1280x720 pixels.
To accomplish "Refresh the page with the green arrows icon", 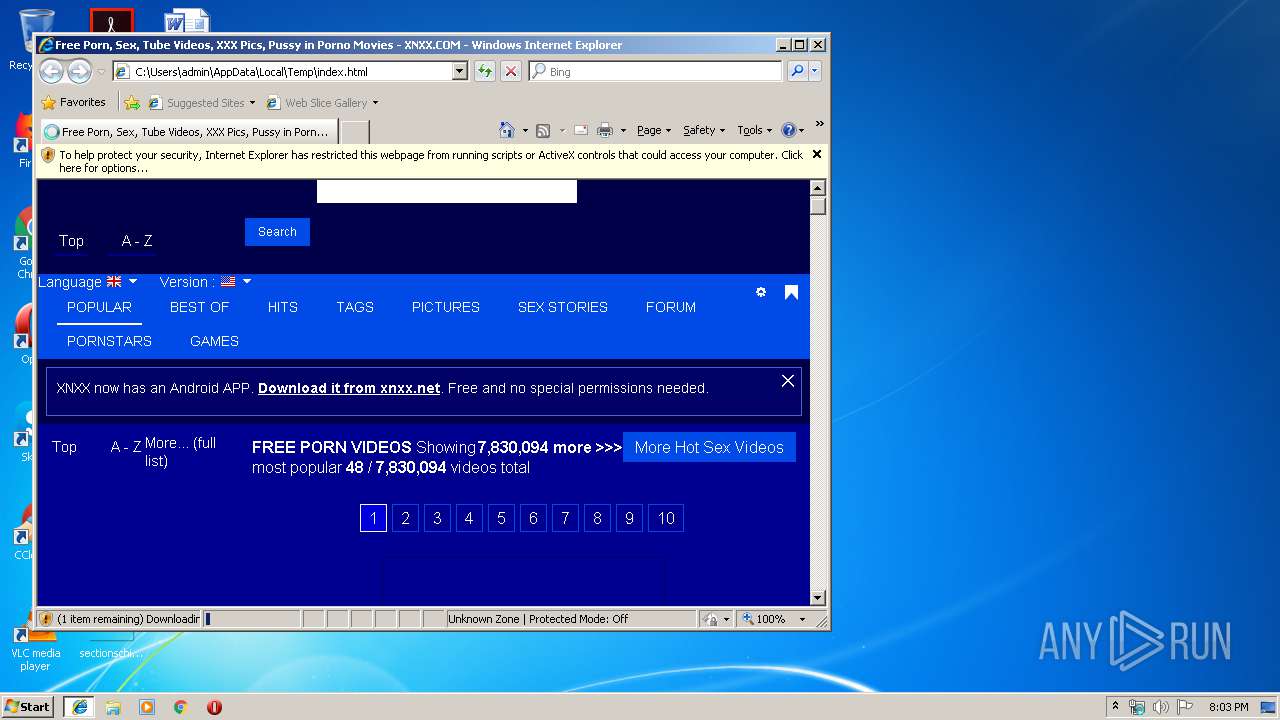I will pos(484,71).
